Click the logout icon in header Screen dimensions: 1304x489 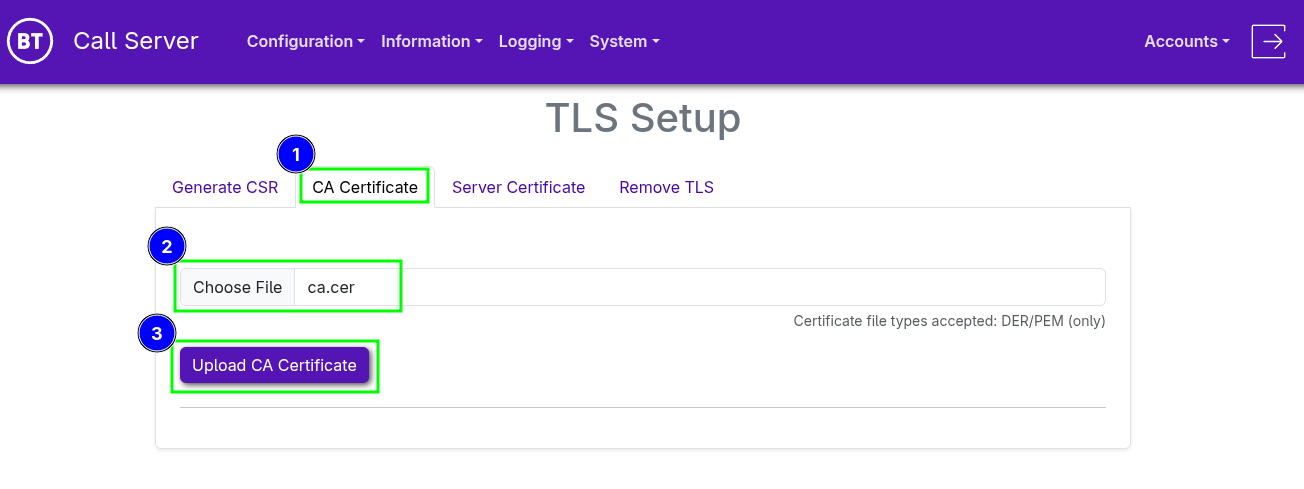pyautogui.click(x=1269, y=41)
